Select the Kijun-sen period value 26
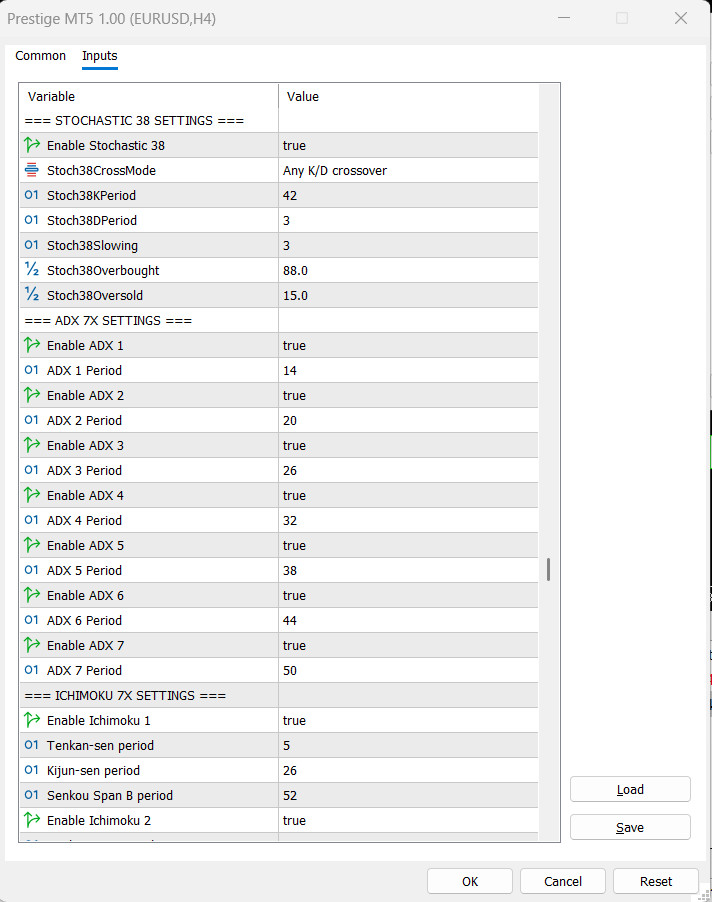Viewport: 712px width, 902px height. (x=408, y=770)
